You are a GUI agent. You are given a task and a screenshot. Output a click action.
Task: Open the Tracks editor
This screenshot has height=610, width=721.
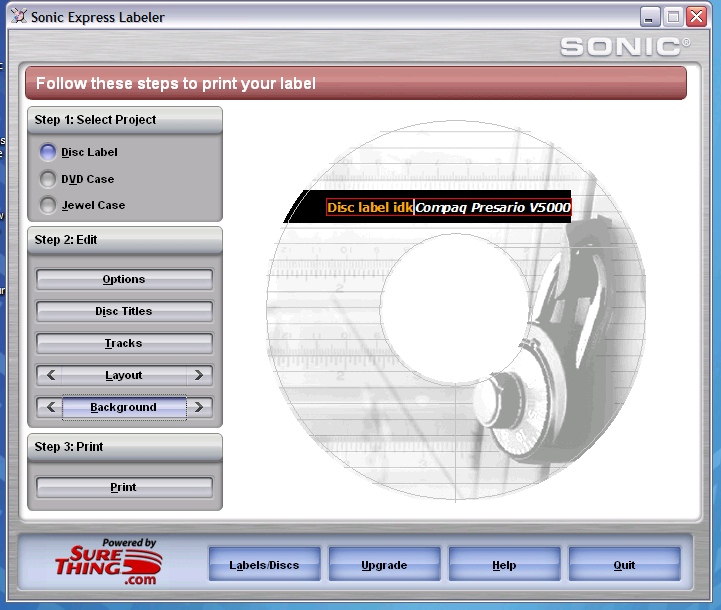click(124, 343)
